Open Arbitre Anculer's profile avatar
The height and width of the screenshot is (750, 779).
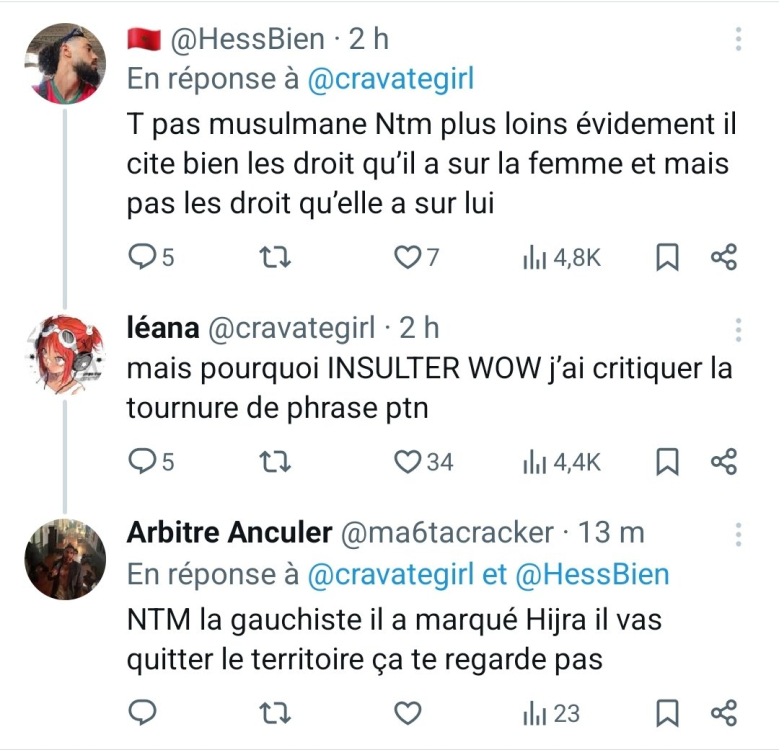(x=65, y=559)
